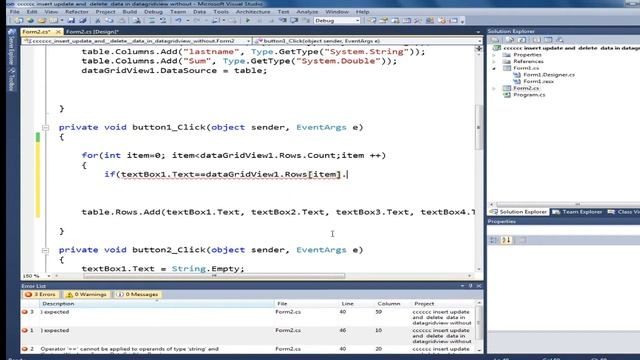Viewport: 640px width, 360px height.
Task: Collapse the button1_Click method outline
Action: click(x=45, y=128)
